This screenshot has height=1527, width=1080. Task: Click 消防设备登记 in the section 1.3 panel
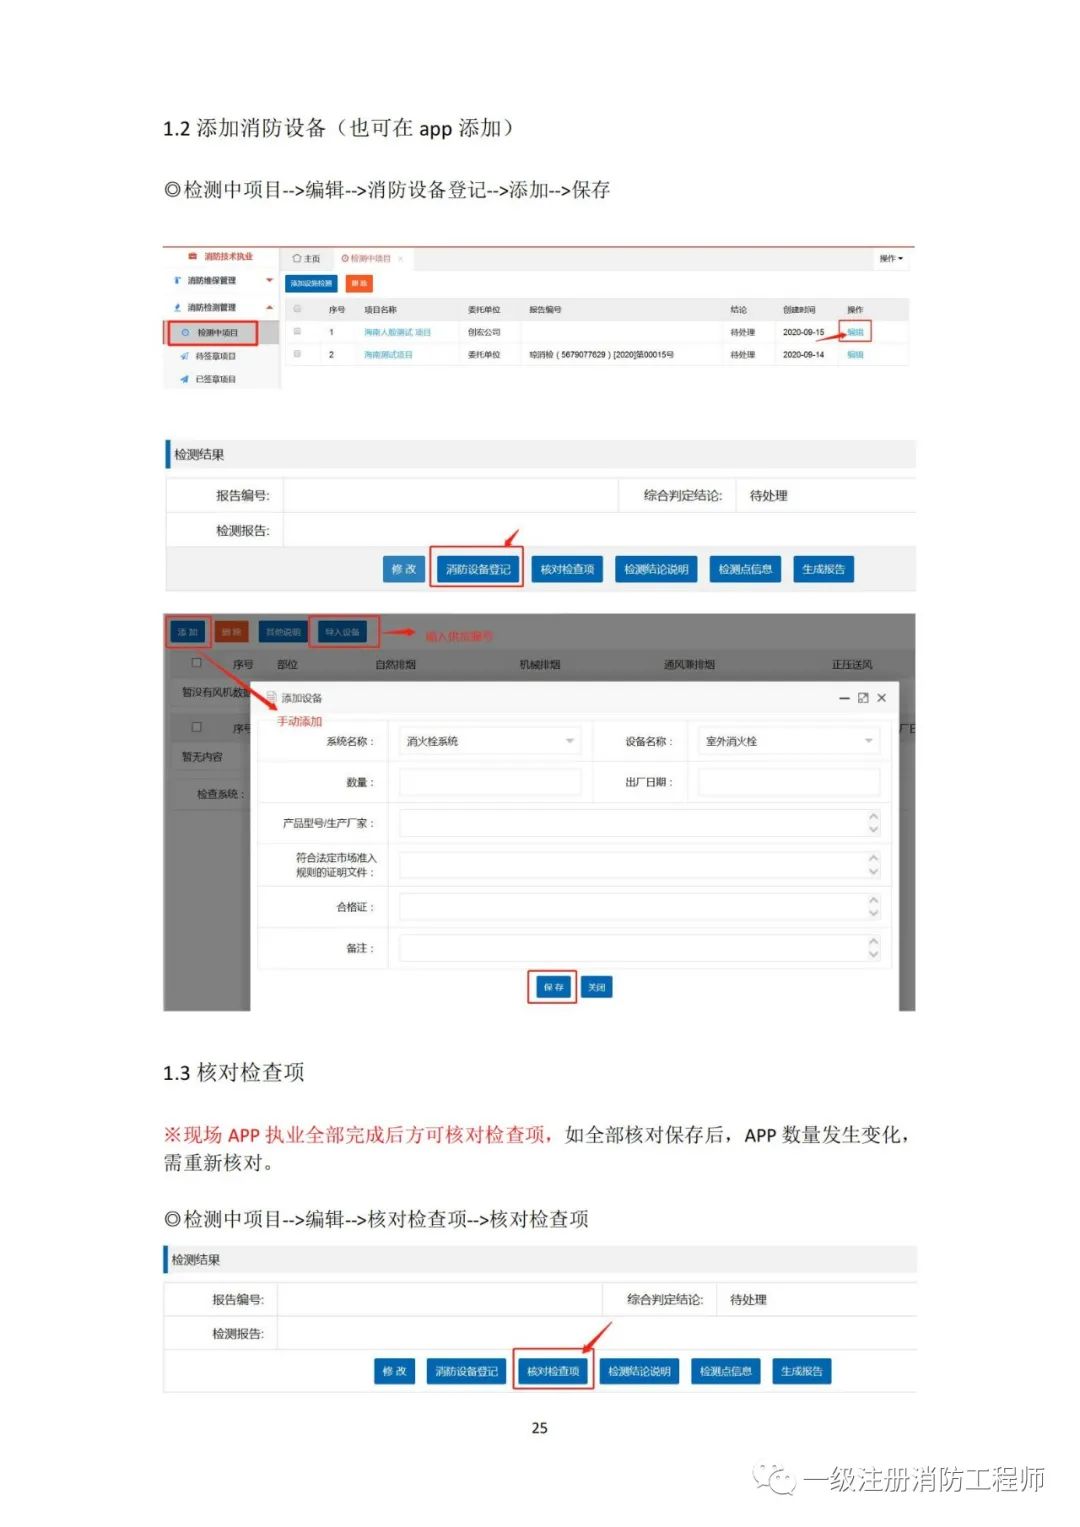tap(466, 1371)
